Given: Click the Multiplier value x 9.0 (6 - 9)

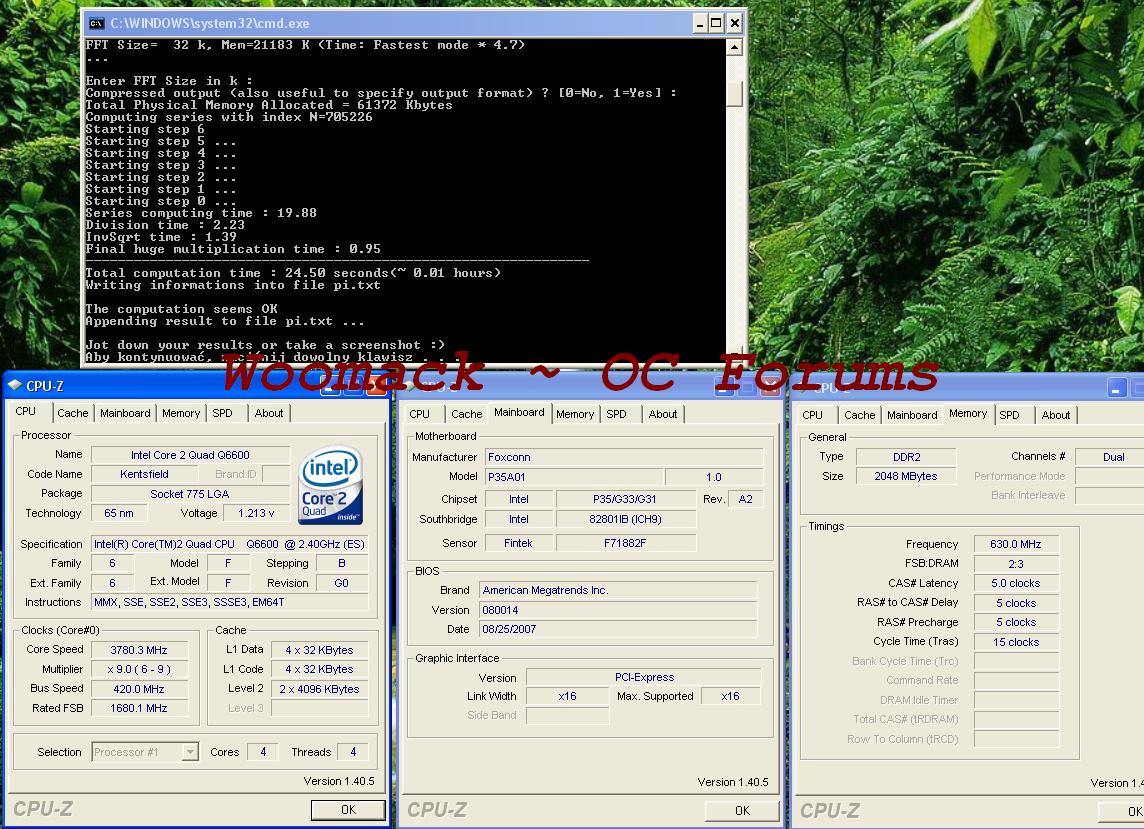Looking at the screenshot, I should [x=139, y=669].
